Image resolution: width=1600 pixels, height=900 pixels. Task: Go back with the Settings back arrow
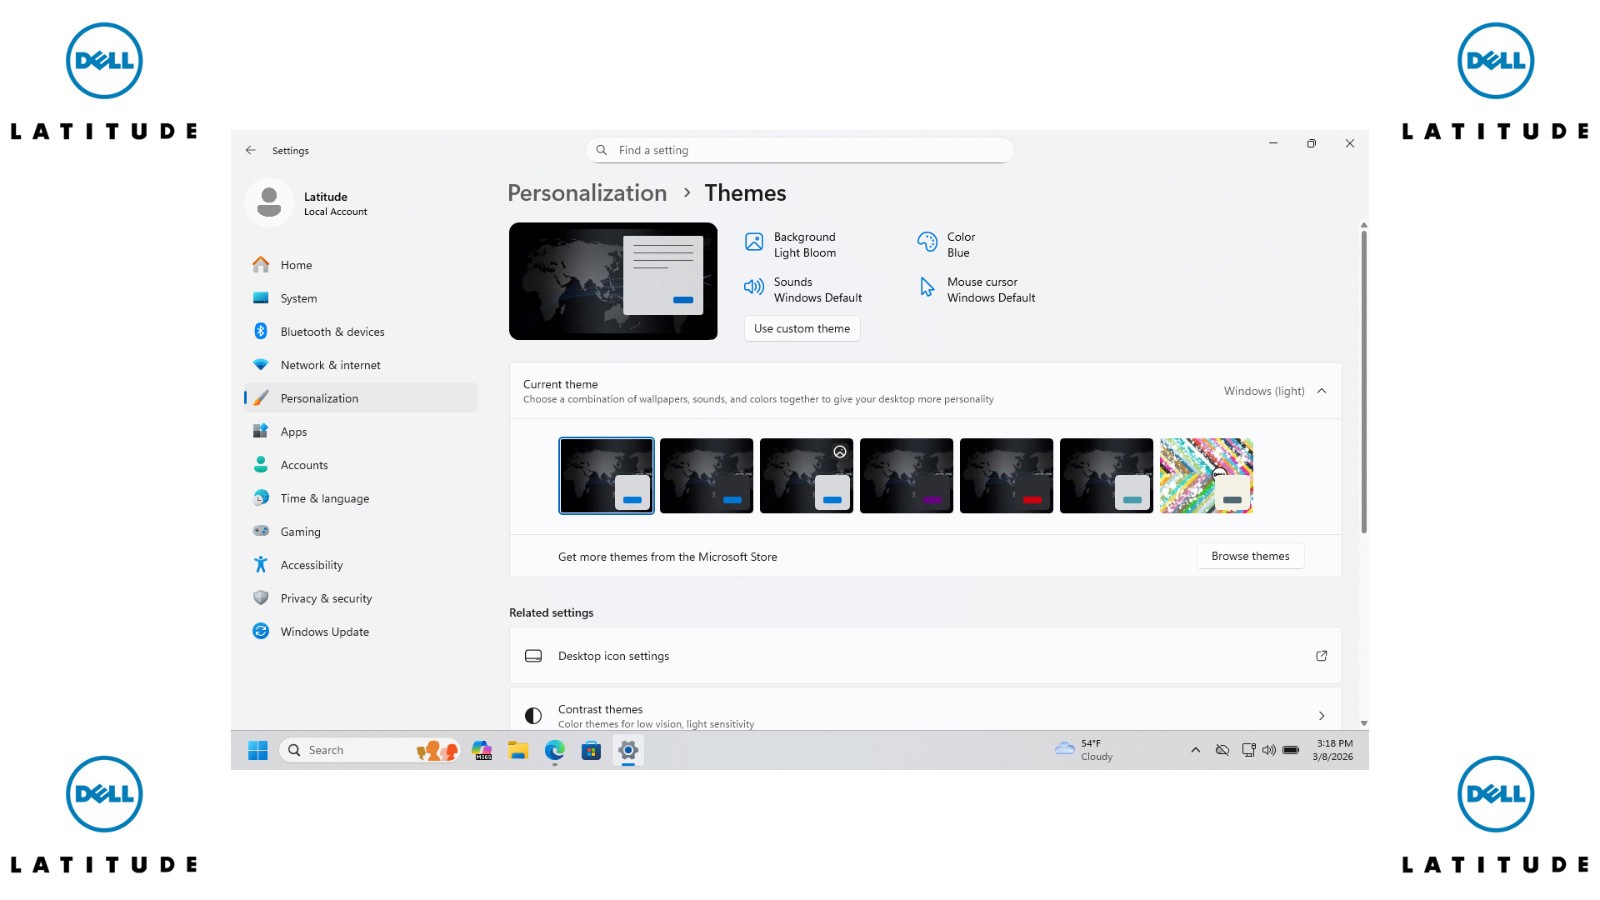coord(250,150)
